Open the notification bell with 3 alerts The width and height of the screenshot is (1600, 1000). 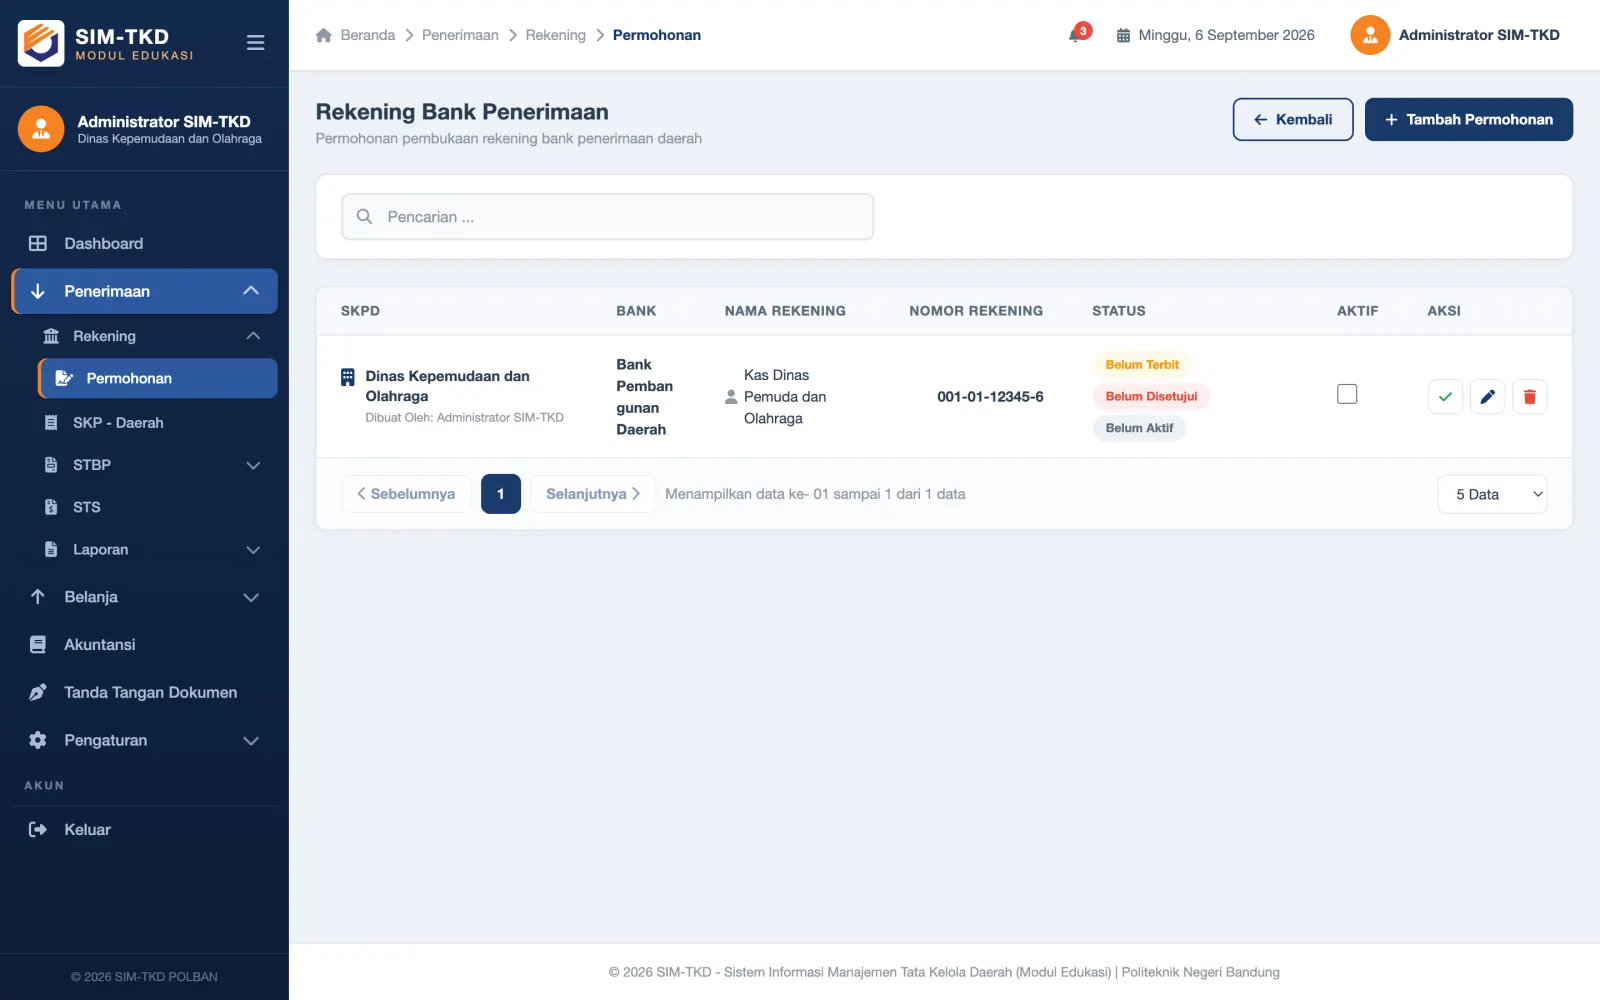click(x=1078, y=34)
